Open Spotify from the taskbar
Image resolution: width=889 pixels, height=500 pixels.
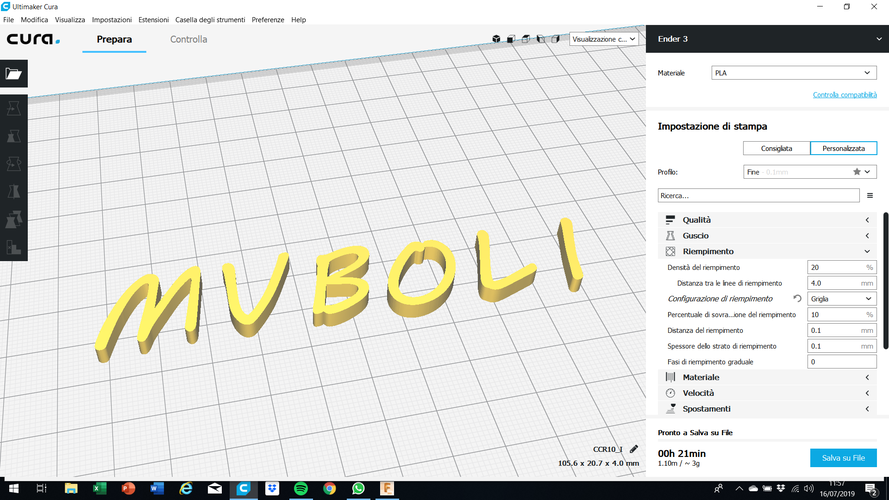(301, 488)
